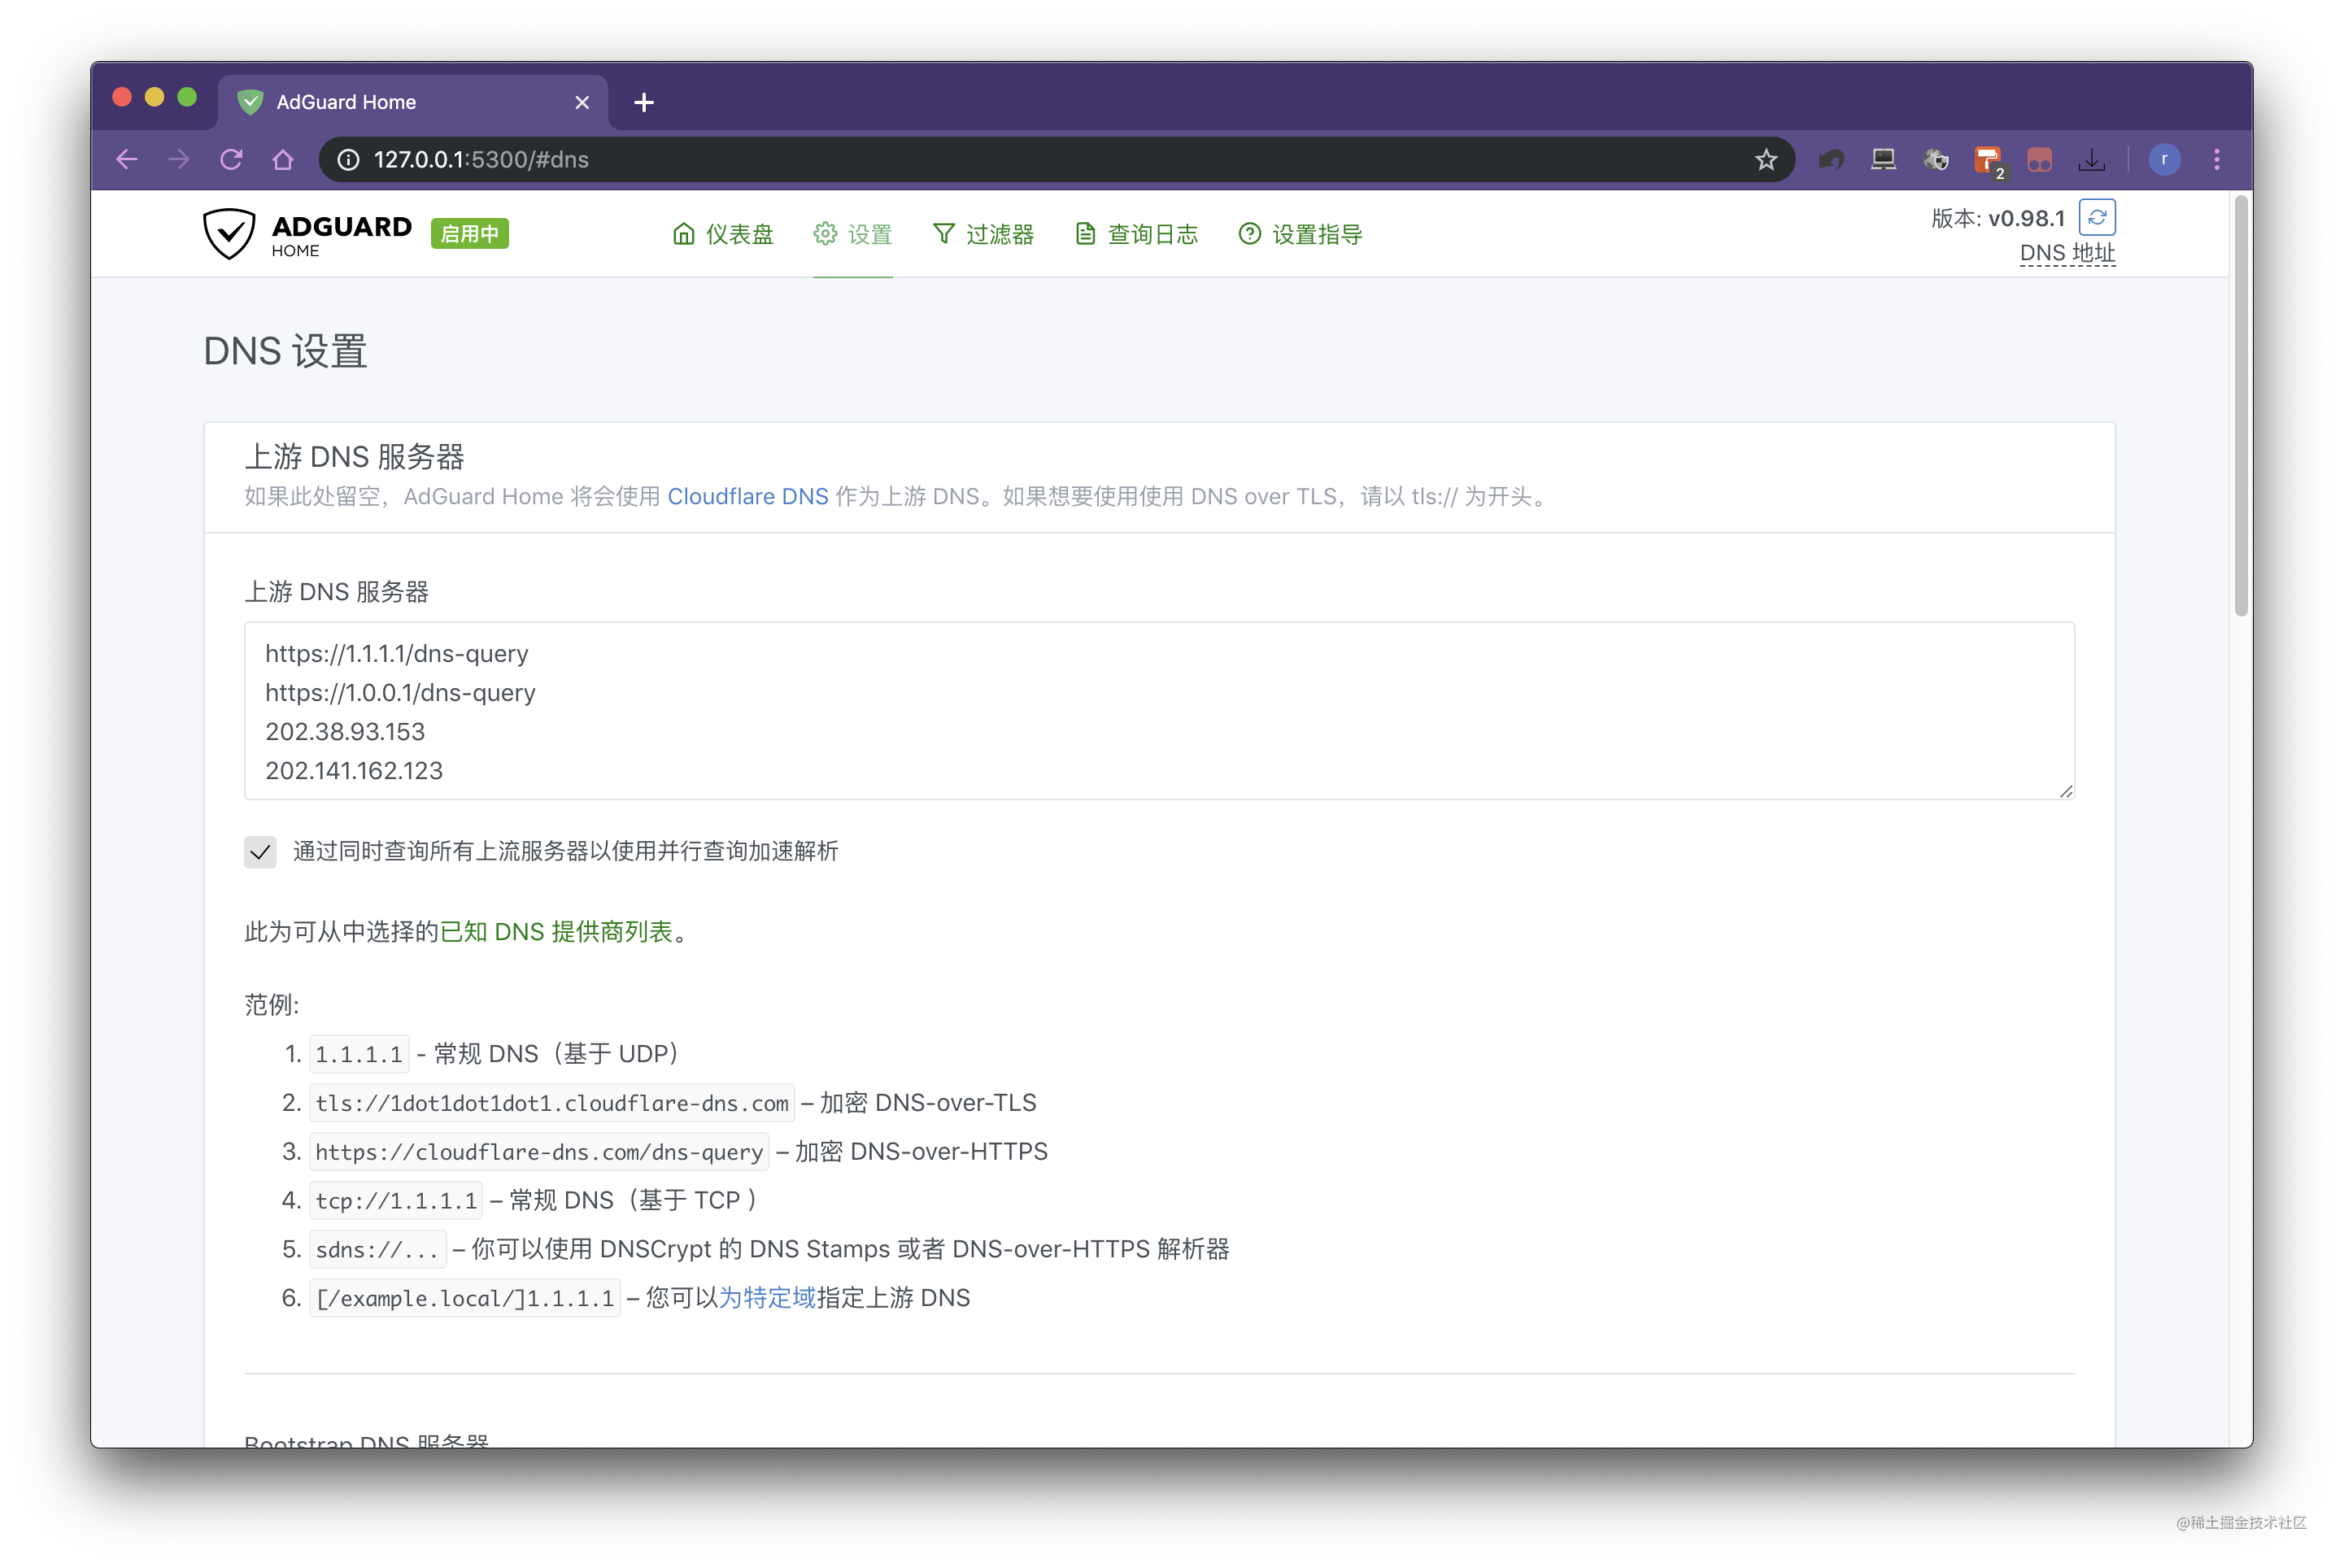
Task: Open the new tab plus button
Action: click(644, 102)
